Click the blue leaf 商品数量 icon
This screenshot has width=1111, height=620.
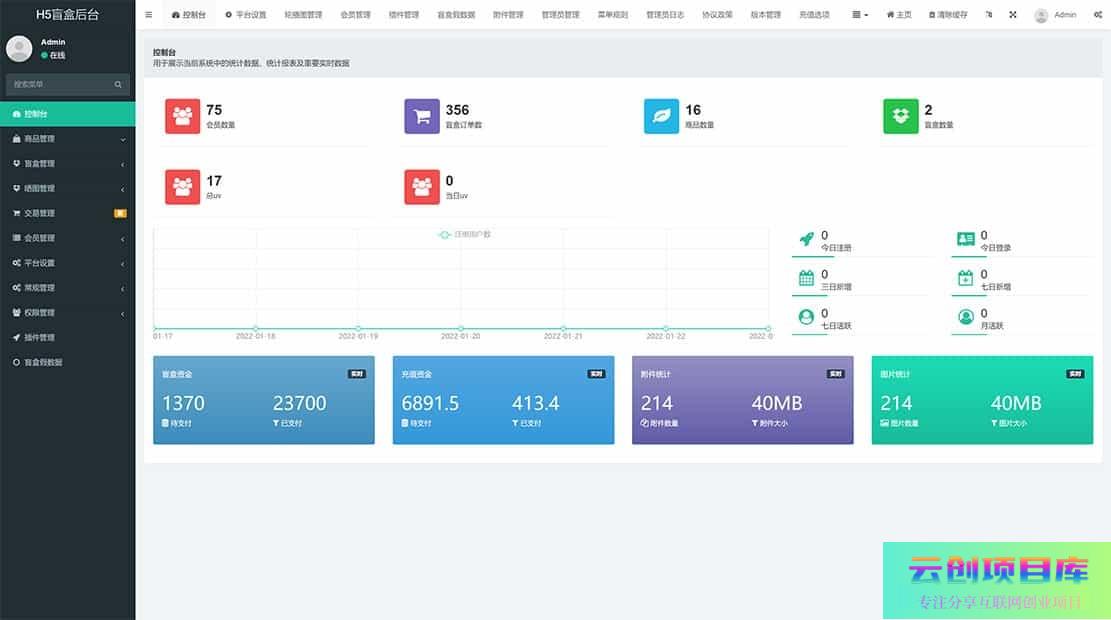[x=661, y=116]
